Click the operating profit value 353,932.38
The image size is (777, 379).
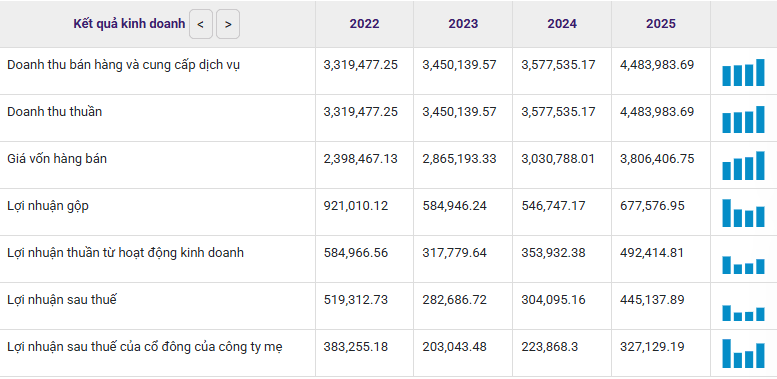tap(554, 253)
